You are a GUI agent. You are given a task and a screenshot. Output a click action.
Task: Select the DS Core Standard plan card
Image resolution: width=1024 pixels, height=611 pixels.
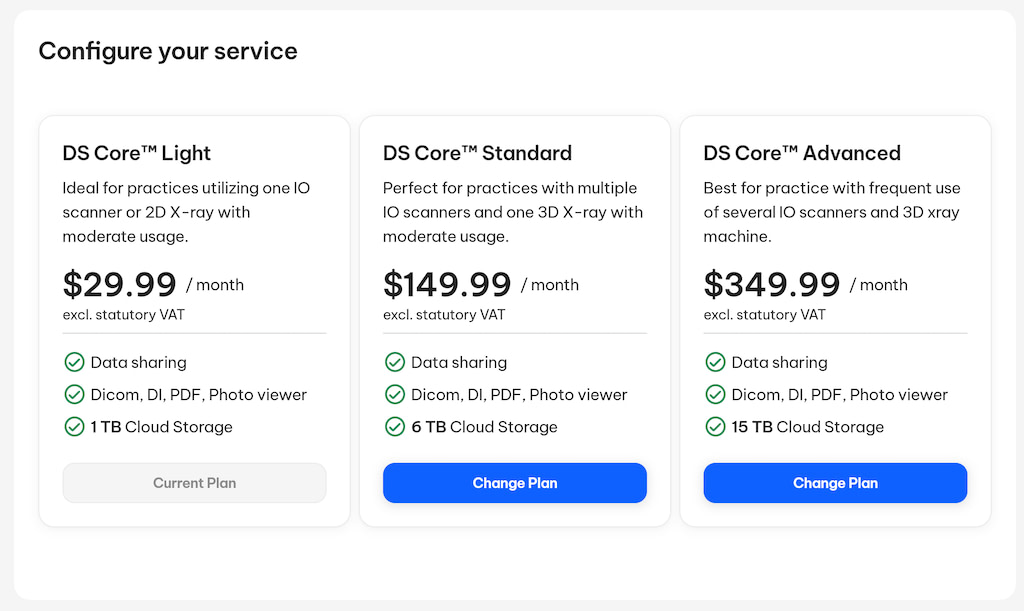tap(514, 318)
